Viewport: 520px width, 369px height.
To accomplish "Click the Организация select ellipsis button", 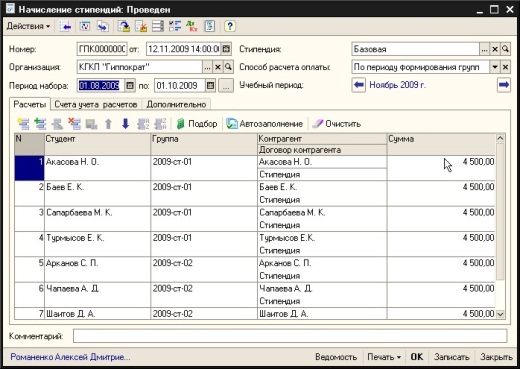I will (207, 67).
